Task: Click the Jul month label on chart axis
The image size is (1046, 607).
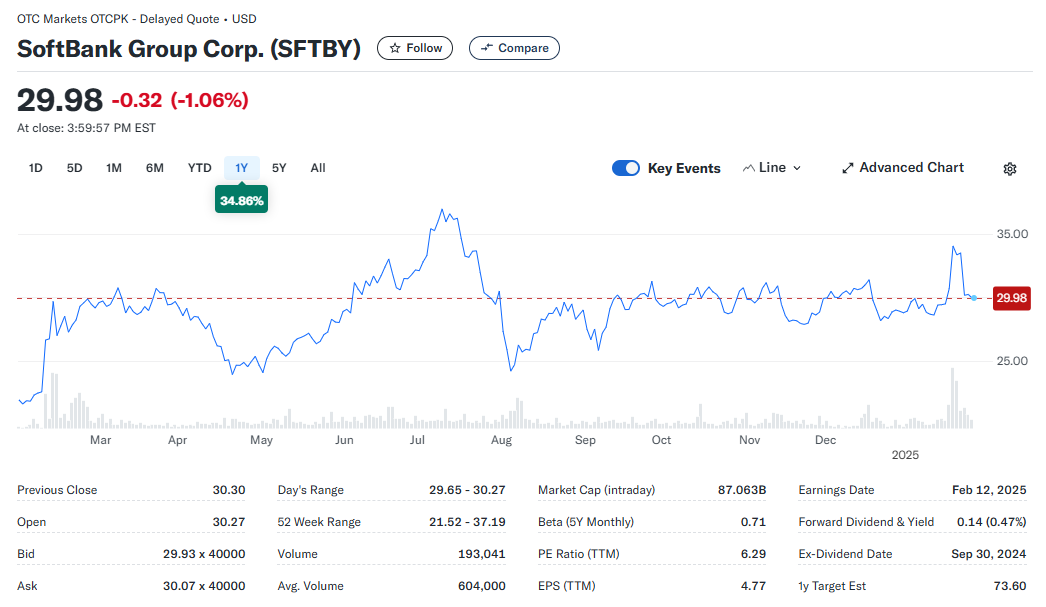Action: coord(417,440)
